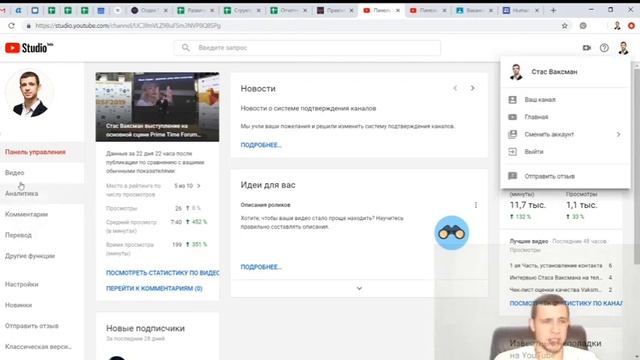Expand ranking place arrow 5 из 10
The height and width of the screenshot is (360, 640).
click(x=199, y=186)
